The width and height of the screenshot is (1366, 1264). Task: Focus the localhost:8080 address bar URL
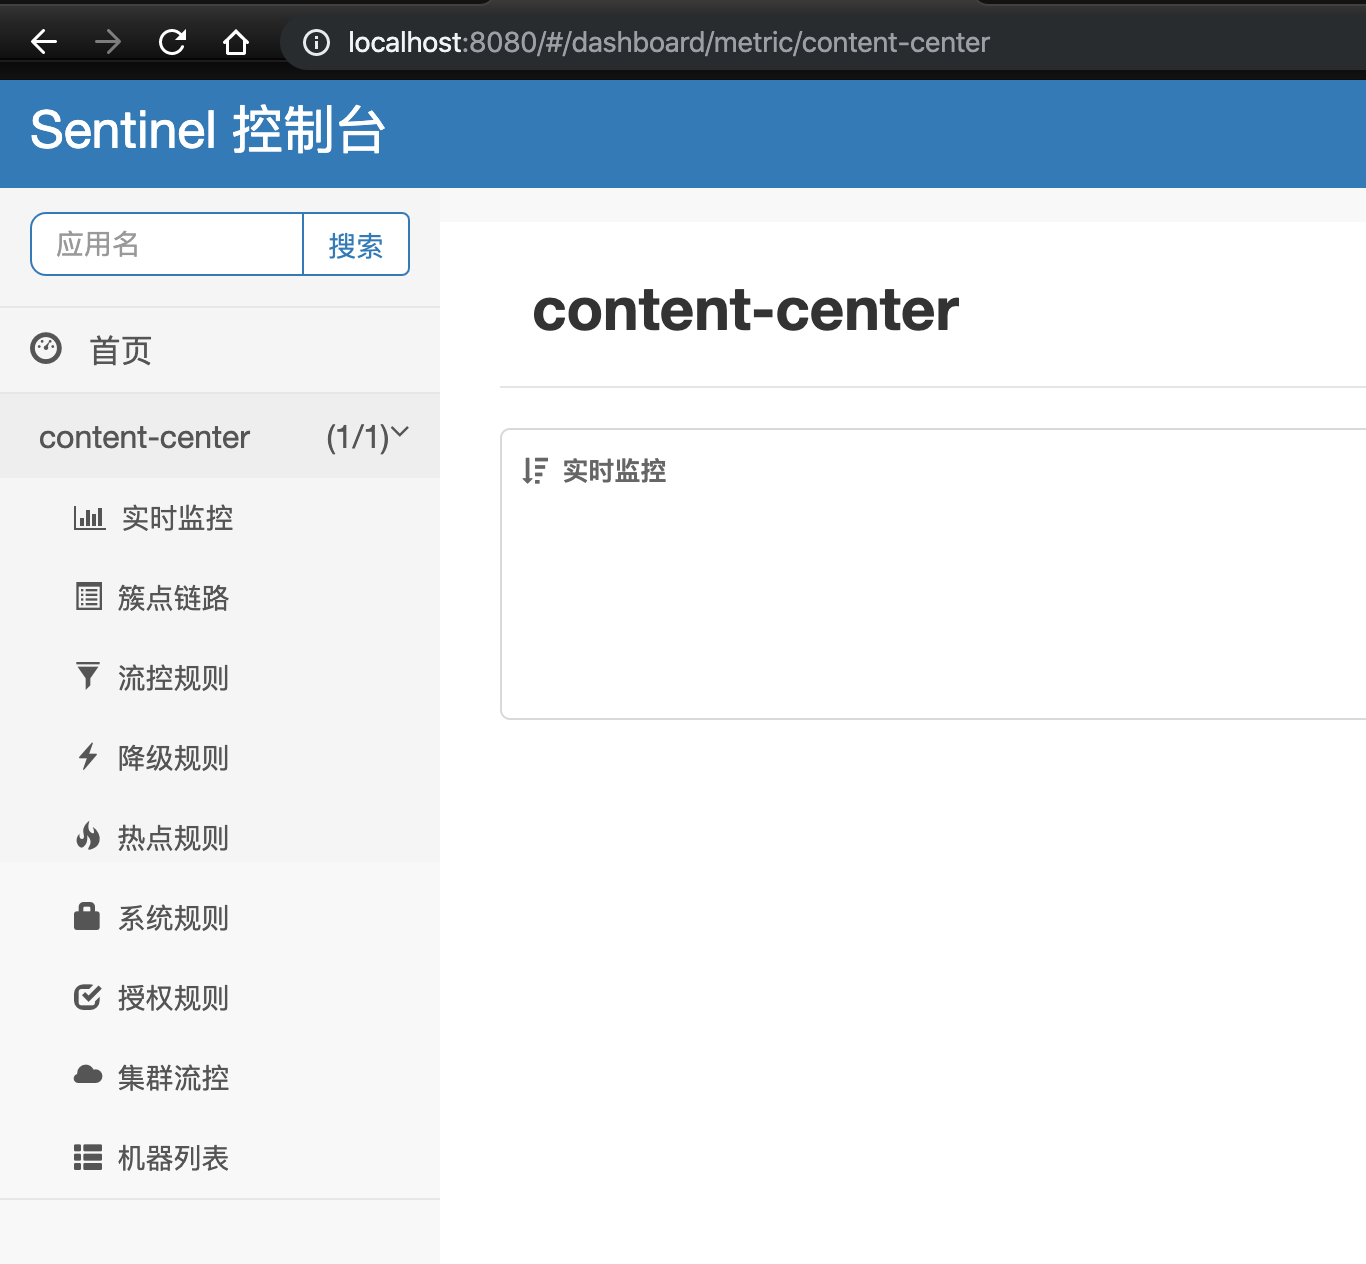pyautogui.click(x=668, y=42)
